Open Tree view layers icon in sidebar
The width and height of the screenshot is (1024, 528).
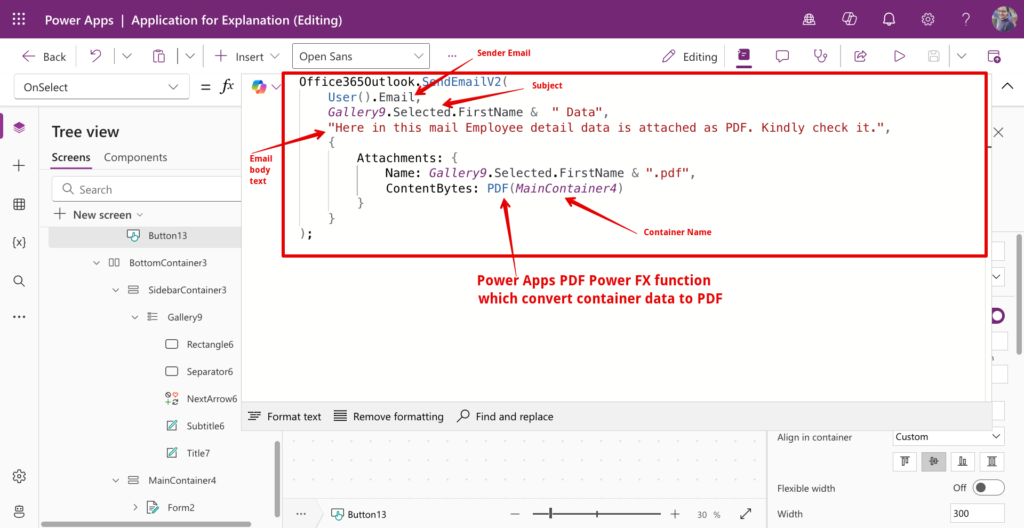pyautogui.click(x=19, y=127)
